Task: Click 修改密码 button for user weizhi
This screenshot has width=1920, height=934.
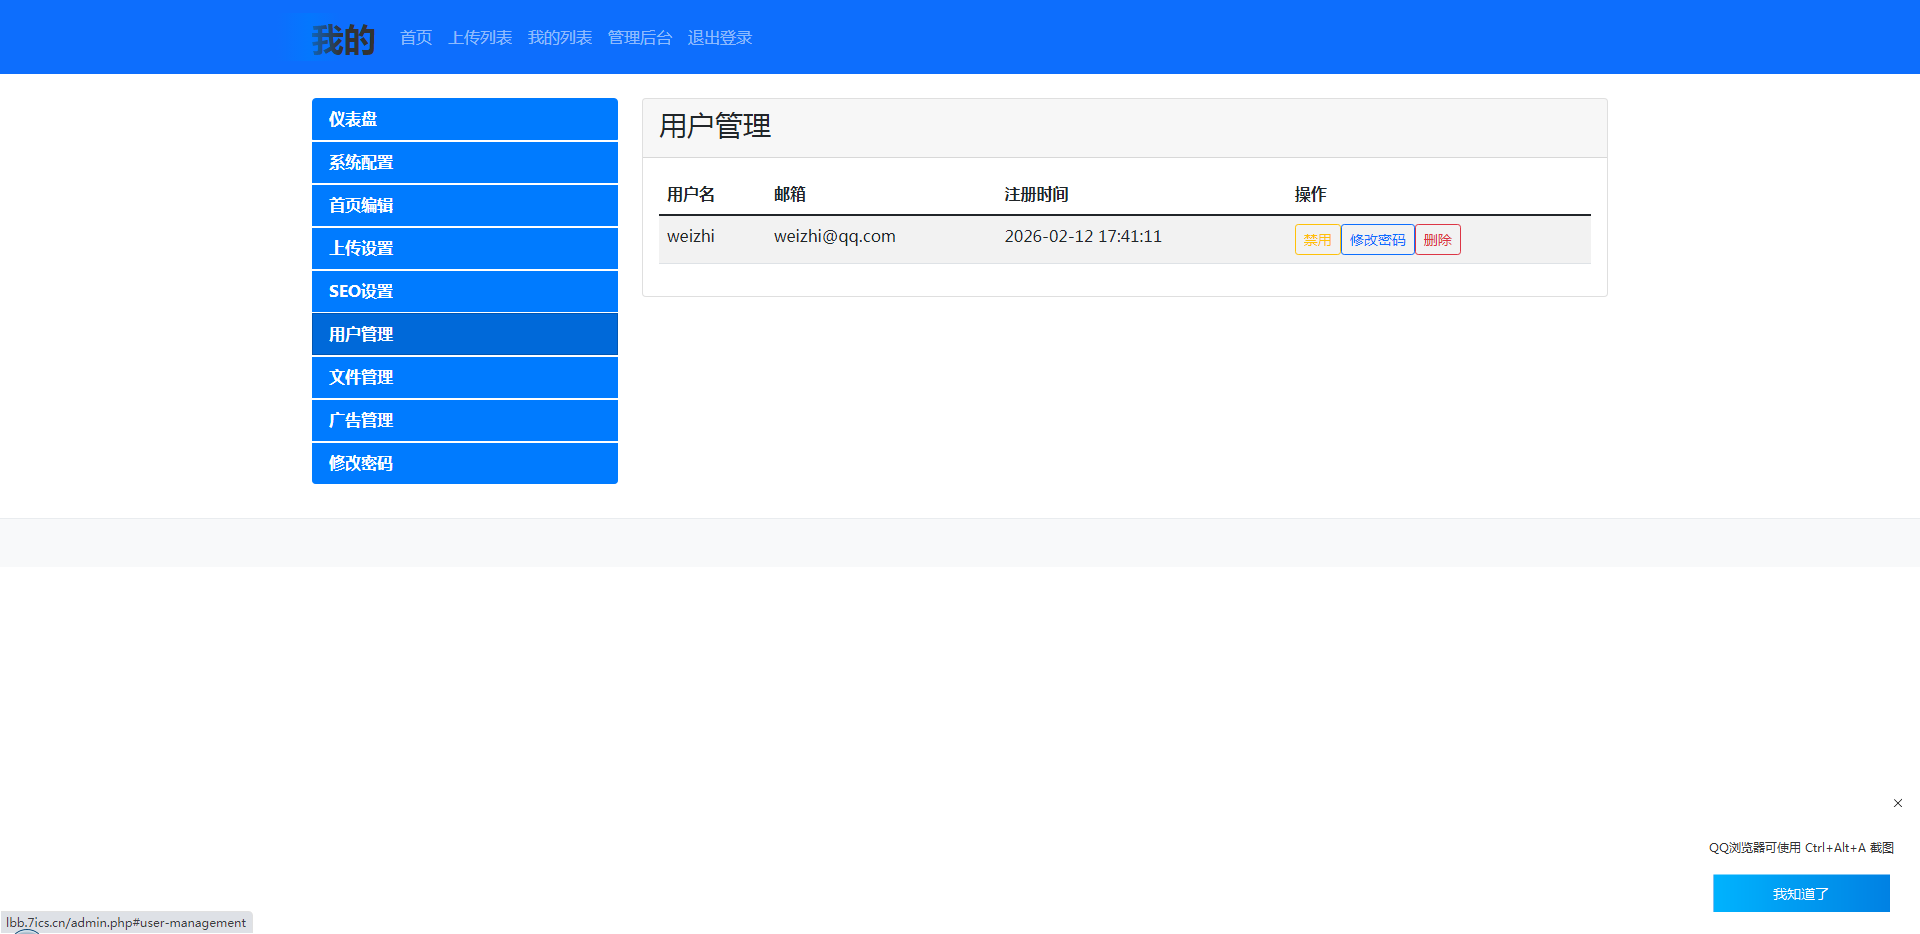Action: click(x=1377, y=240)
